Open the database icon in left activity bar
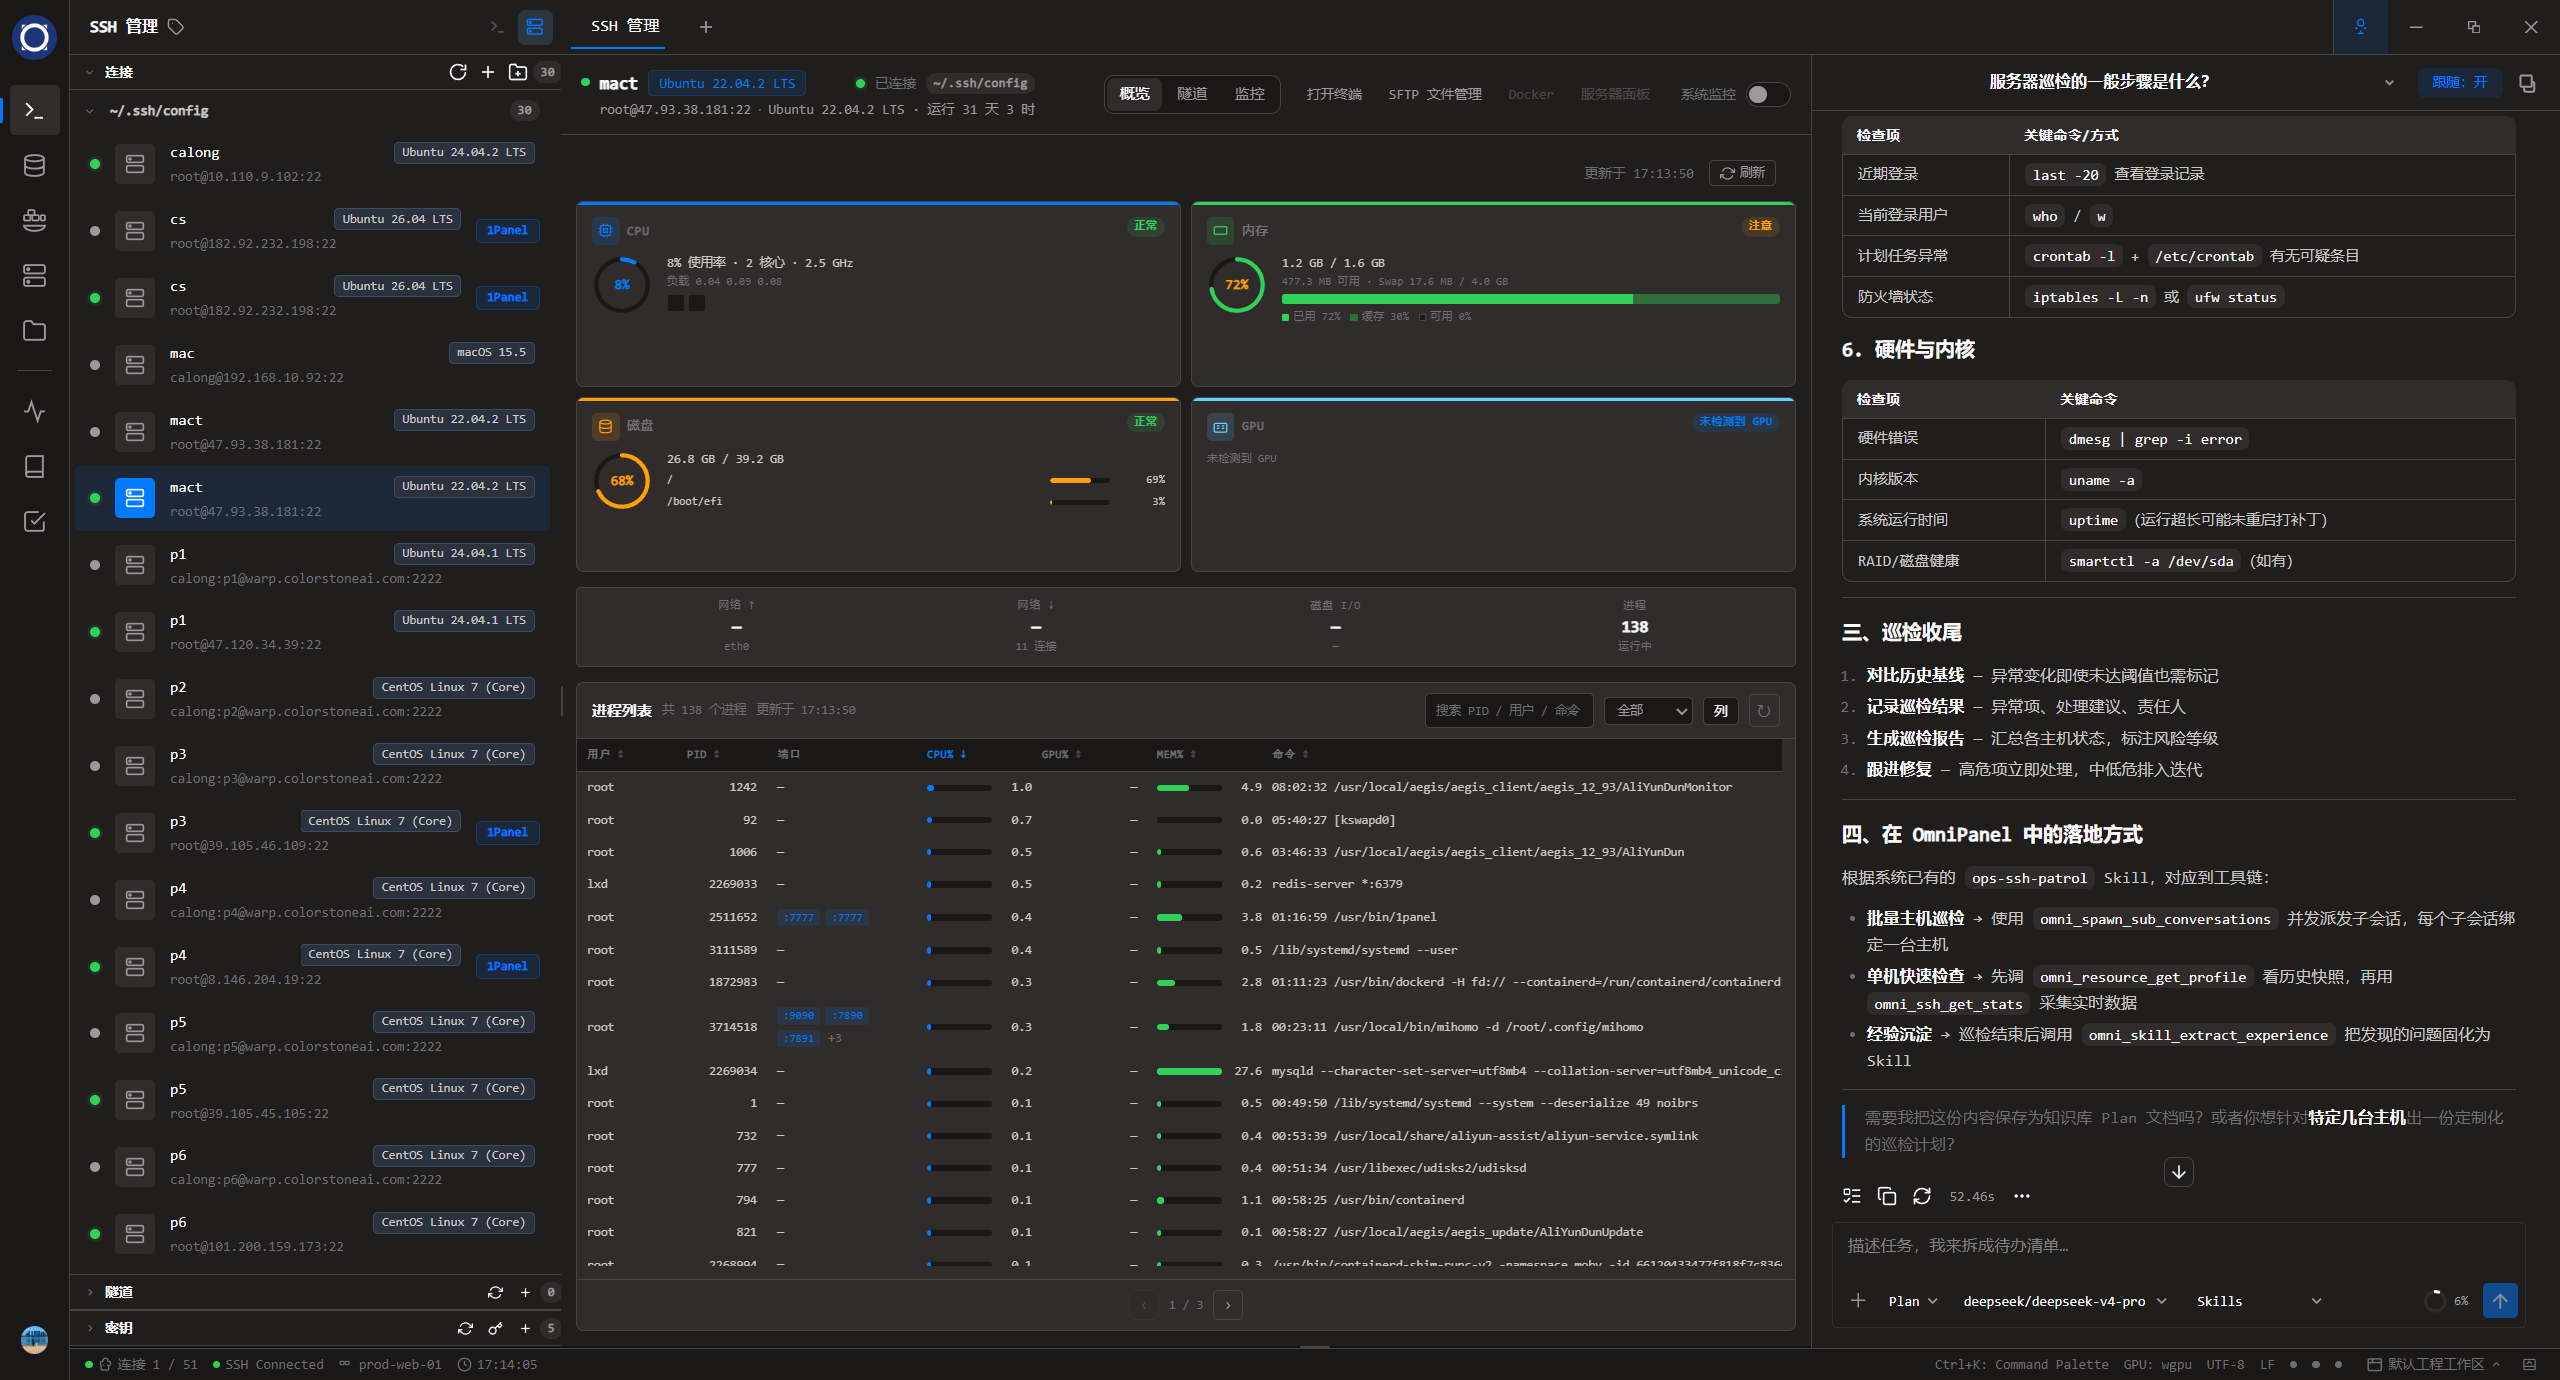2560x1380 pixels. (x=34, y=165)
